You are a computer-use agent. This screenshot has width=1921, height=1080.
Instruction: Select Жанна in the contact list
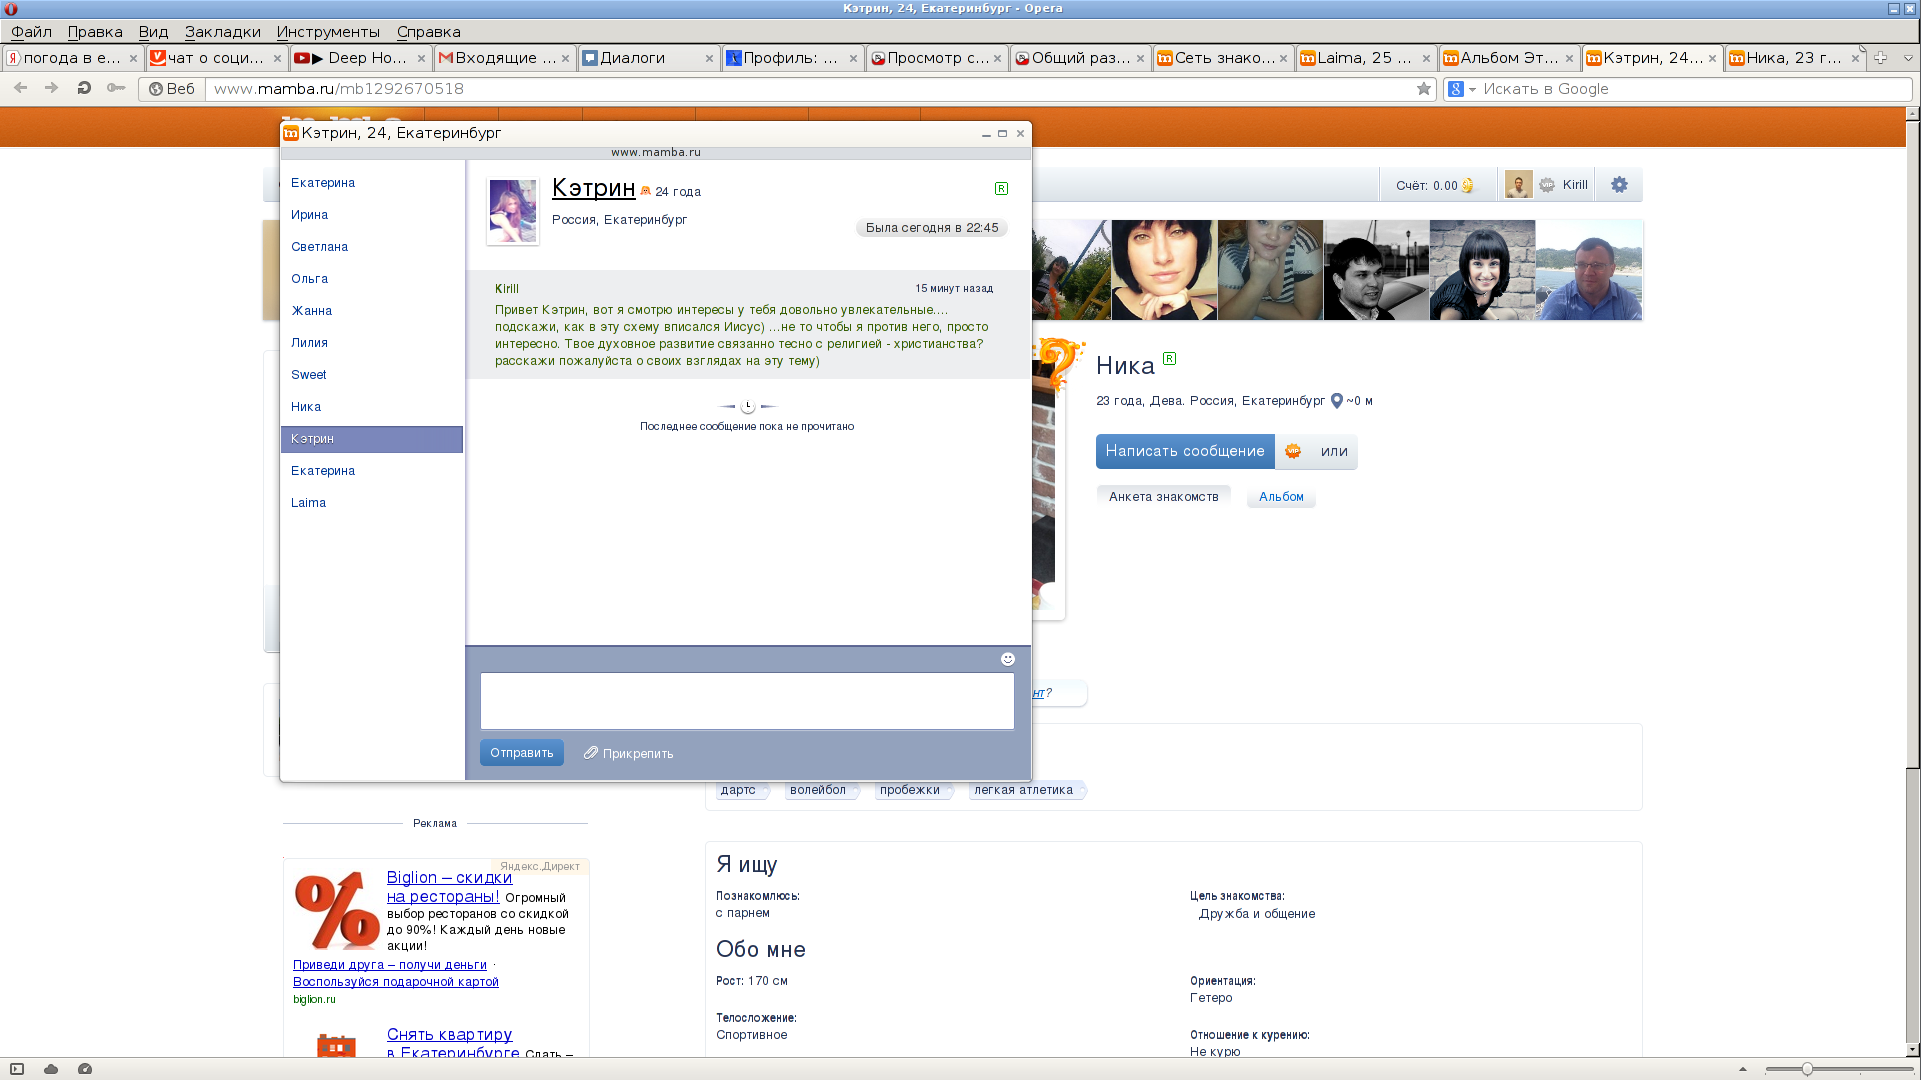(312, 311)
